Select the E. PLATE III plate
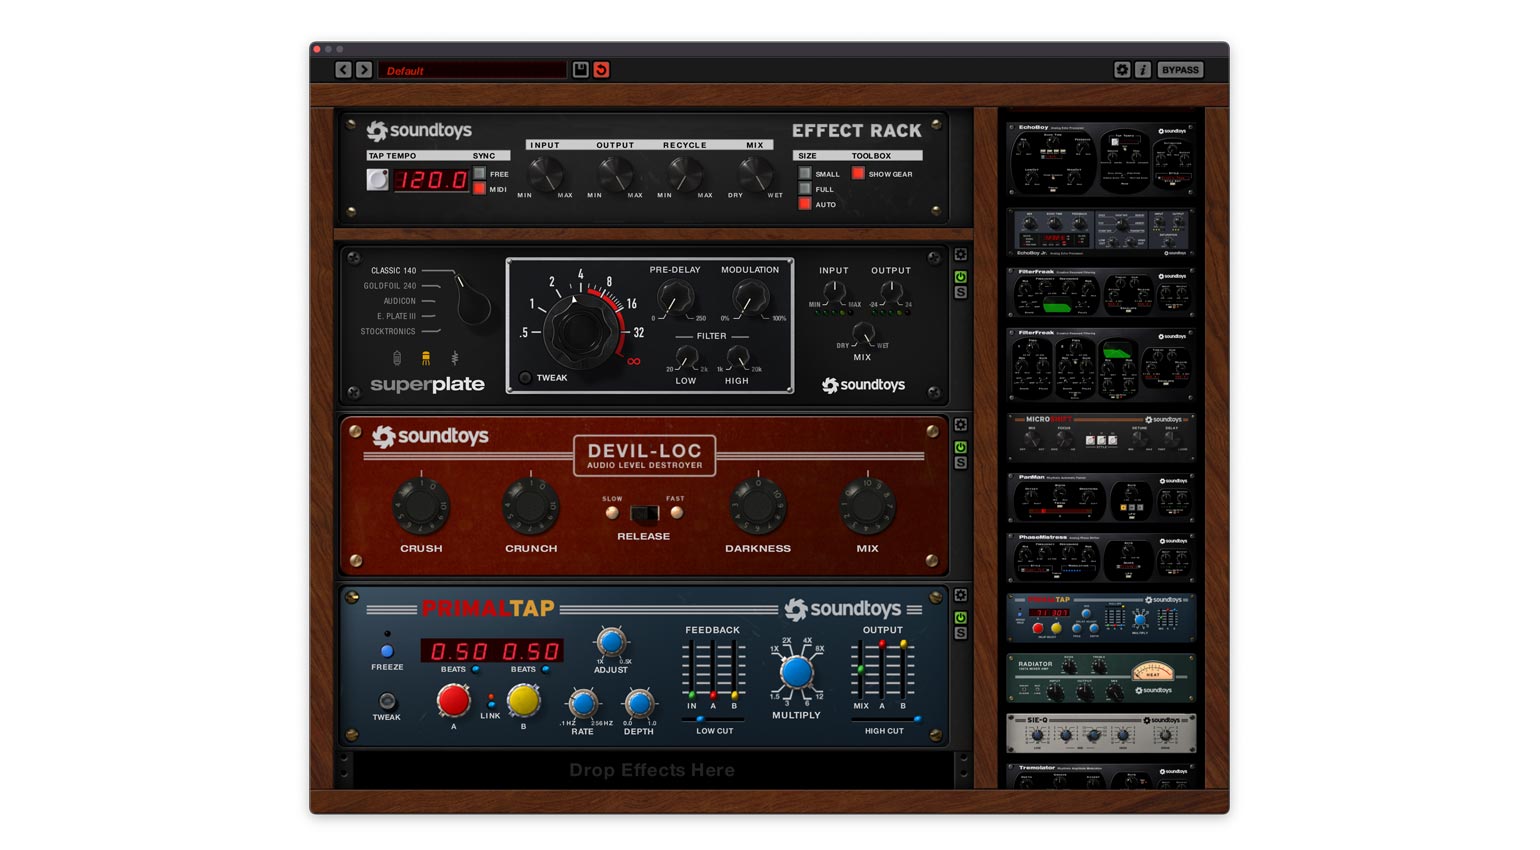 (x=397, y=316)
